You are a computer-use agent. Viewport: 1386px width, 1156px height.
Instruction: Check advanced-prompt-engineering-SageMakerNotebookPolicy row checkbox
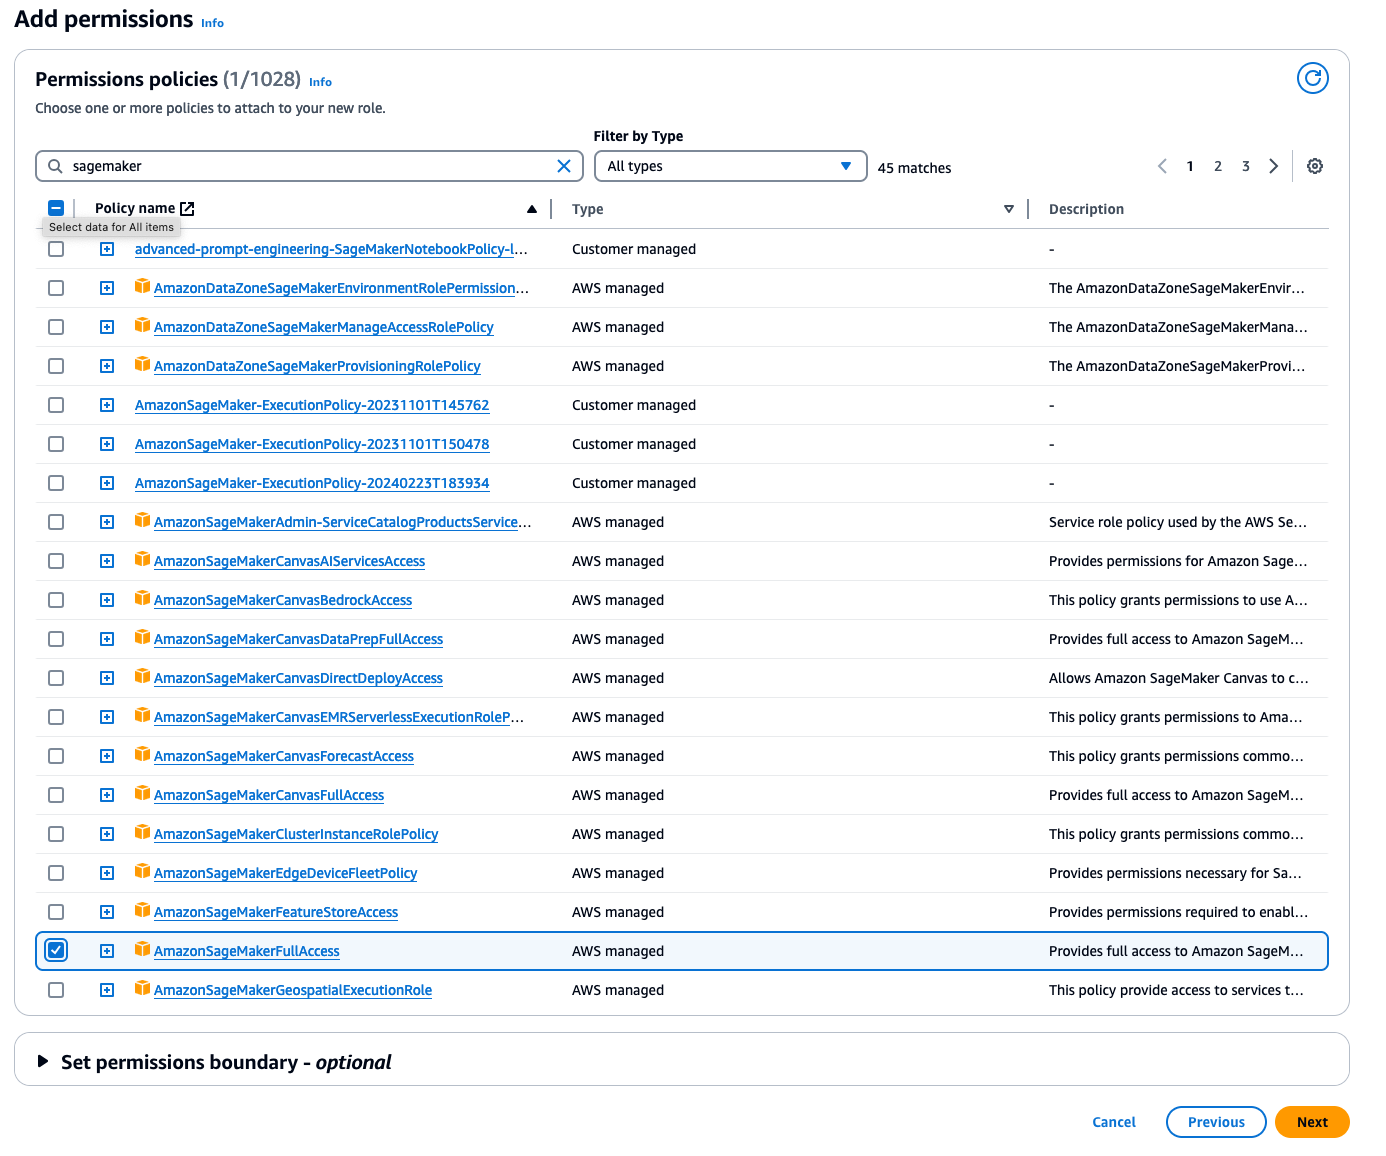click(56, 249)
